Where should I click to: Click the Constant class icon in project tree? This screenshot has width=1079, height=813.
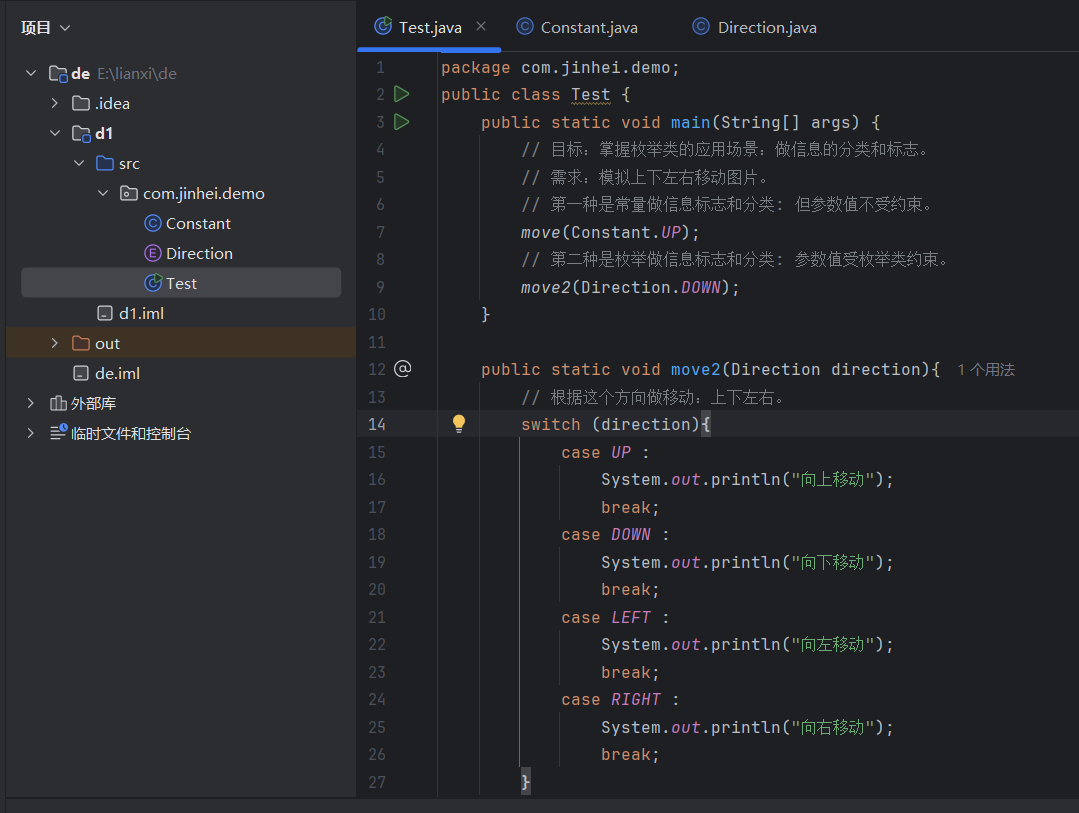(x=153, y=223)
